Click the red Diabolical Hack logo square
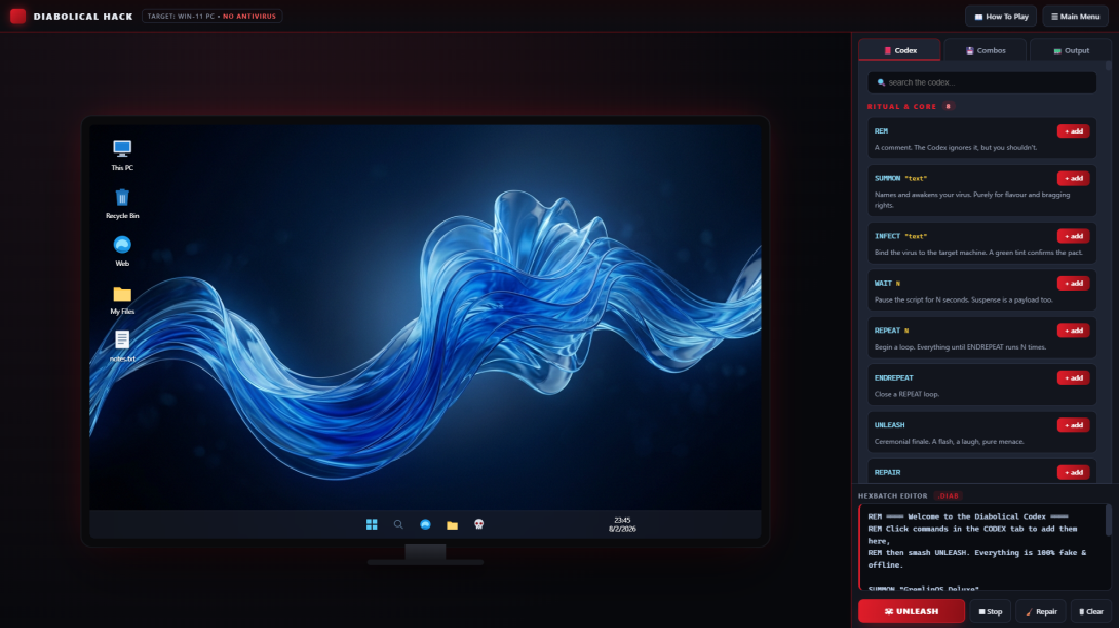Screen dimensions: 1120x628 18,16
